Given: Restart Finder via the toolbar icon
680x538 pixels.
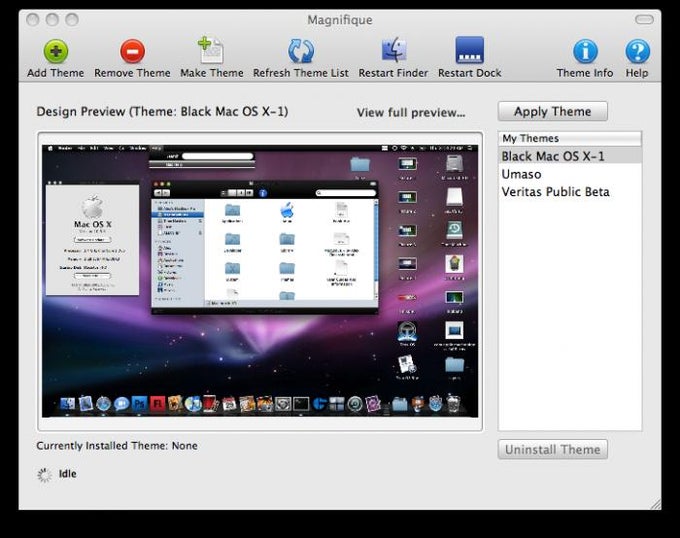Looking at the screenshot, I should (393, 50).
